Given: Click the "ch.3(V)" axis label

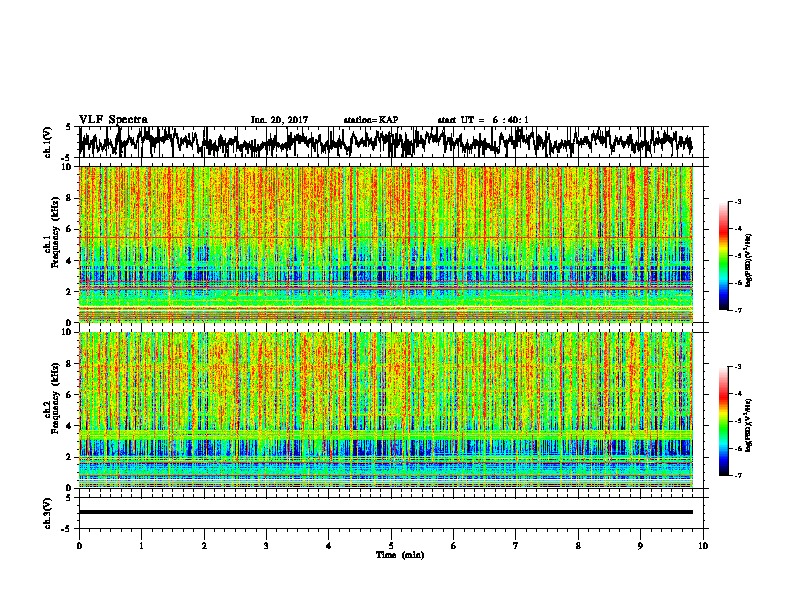Looking at the screenshot, I should pos(47,513).
